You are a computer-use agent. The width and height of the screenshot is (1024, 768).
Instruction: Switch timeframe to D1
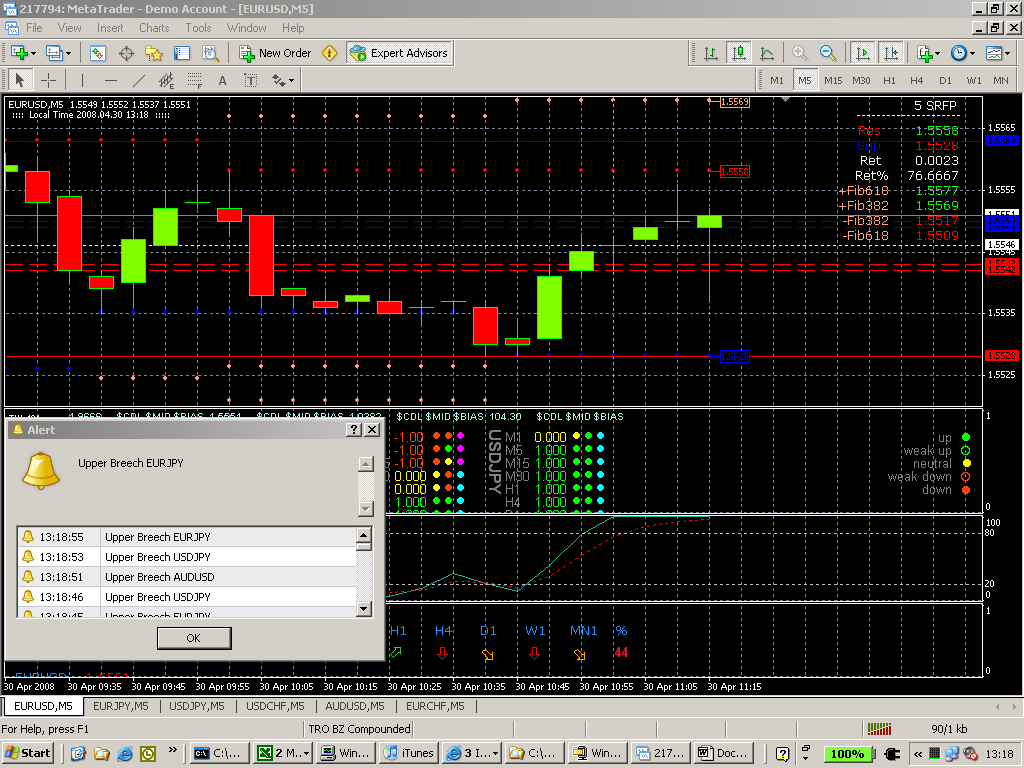click(x=945, y=80)
